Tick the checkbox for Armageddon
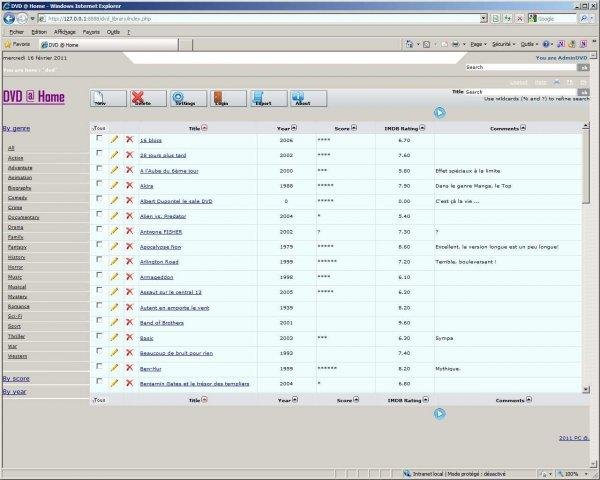Screen dimensions: 600x480 tap(99, 275)
